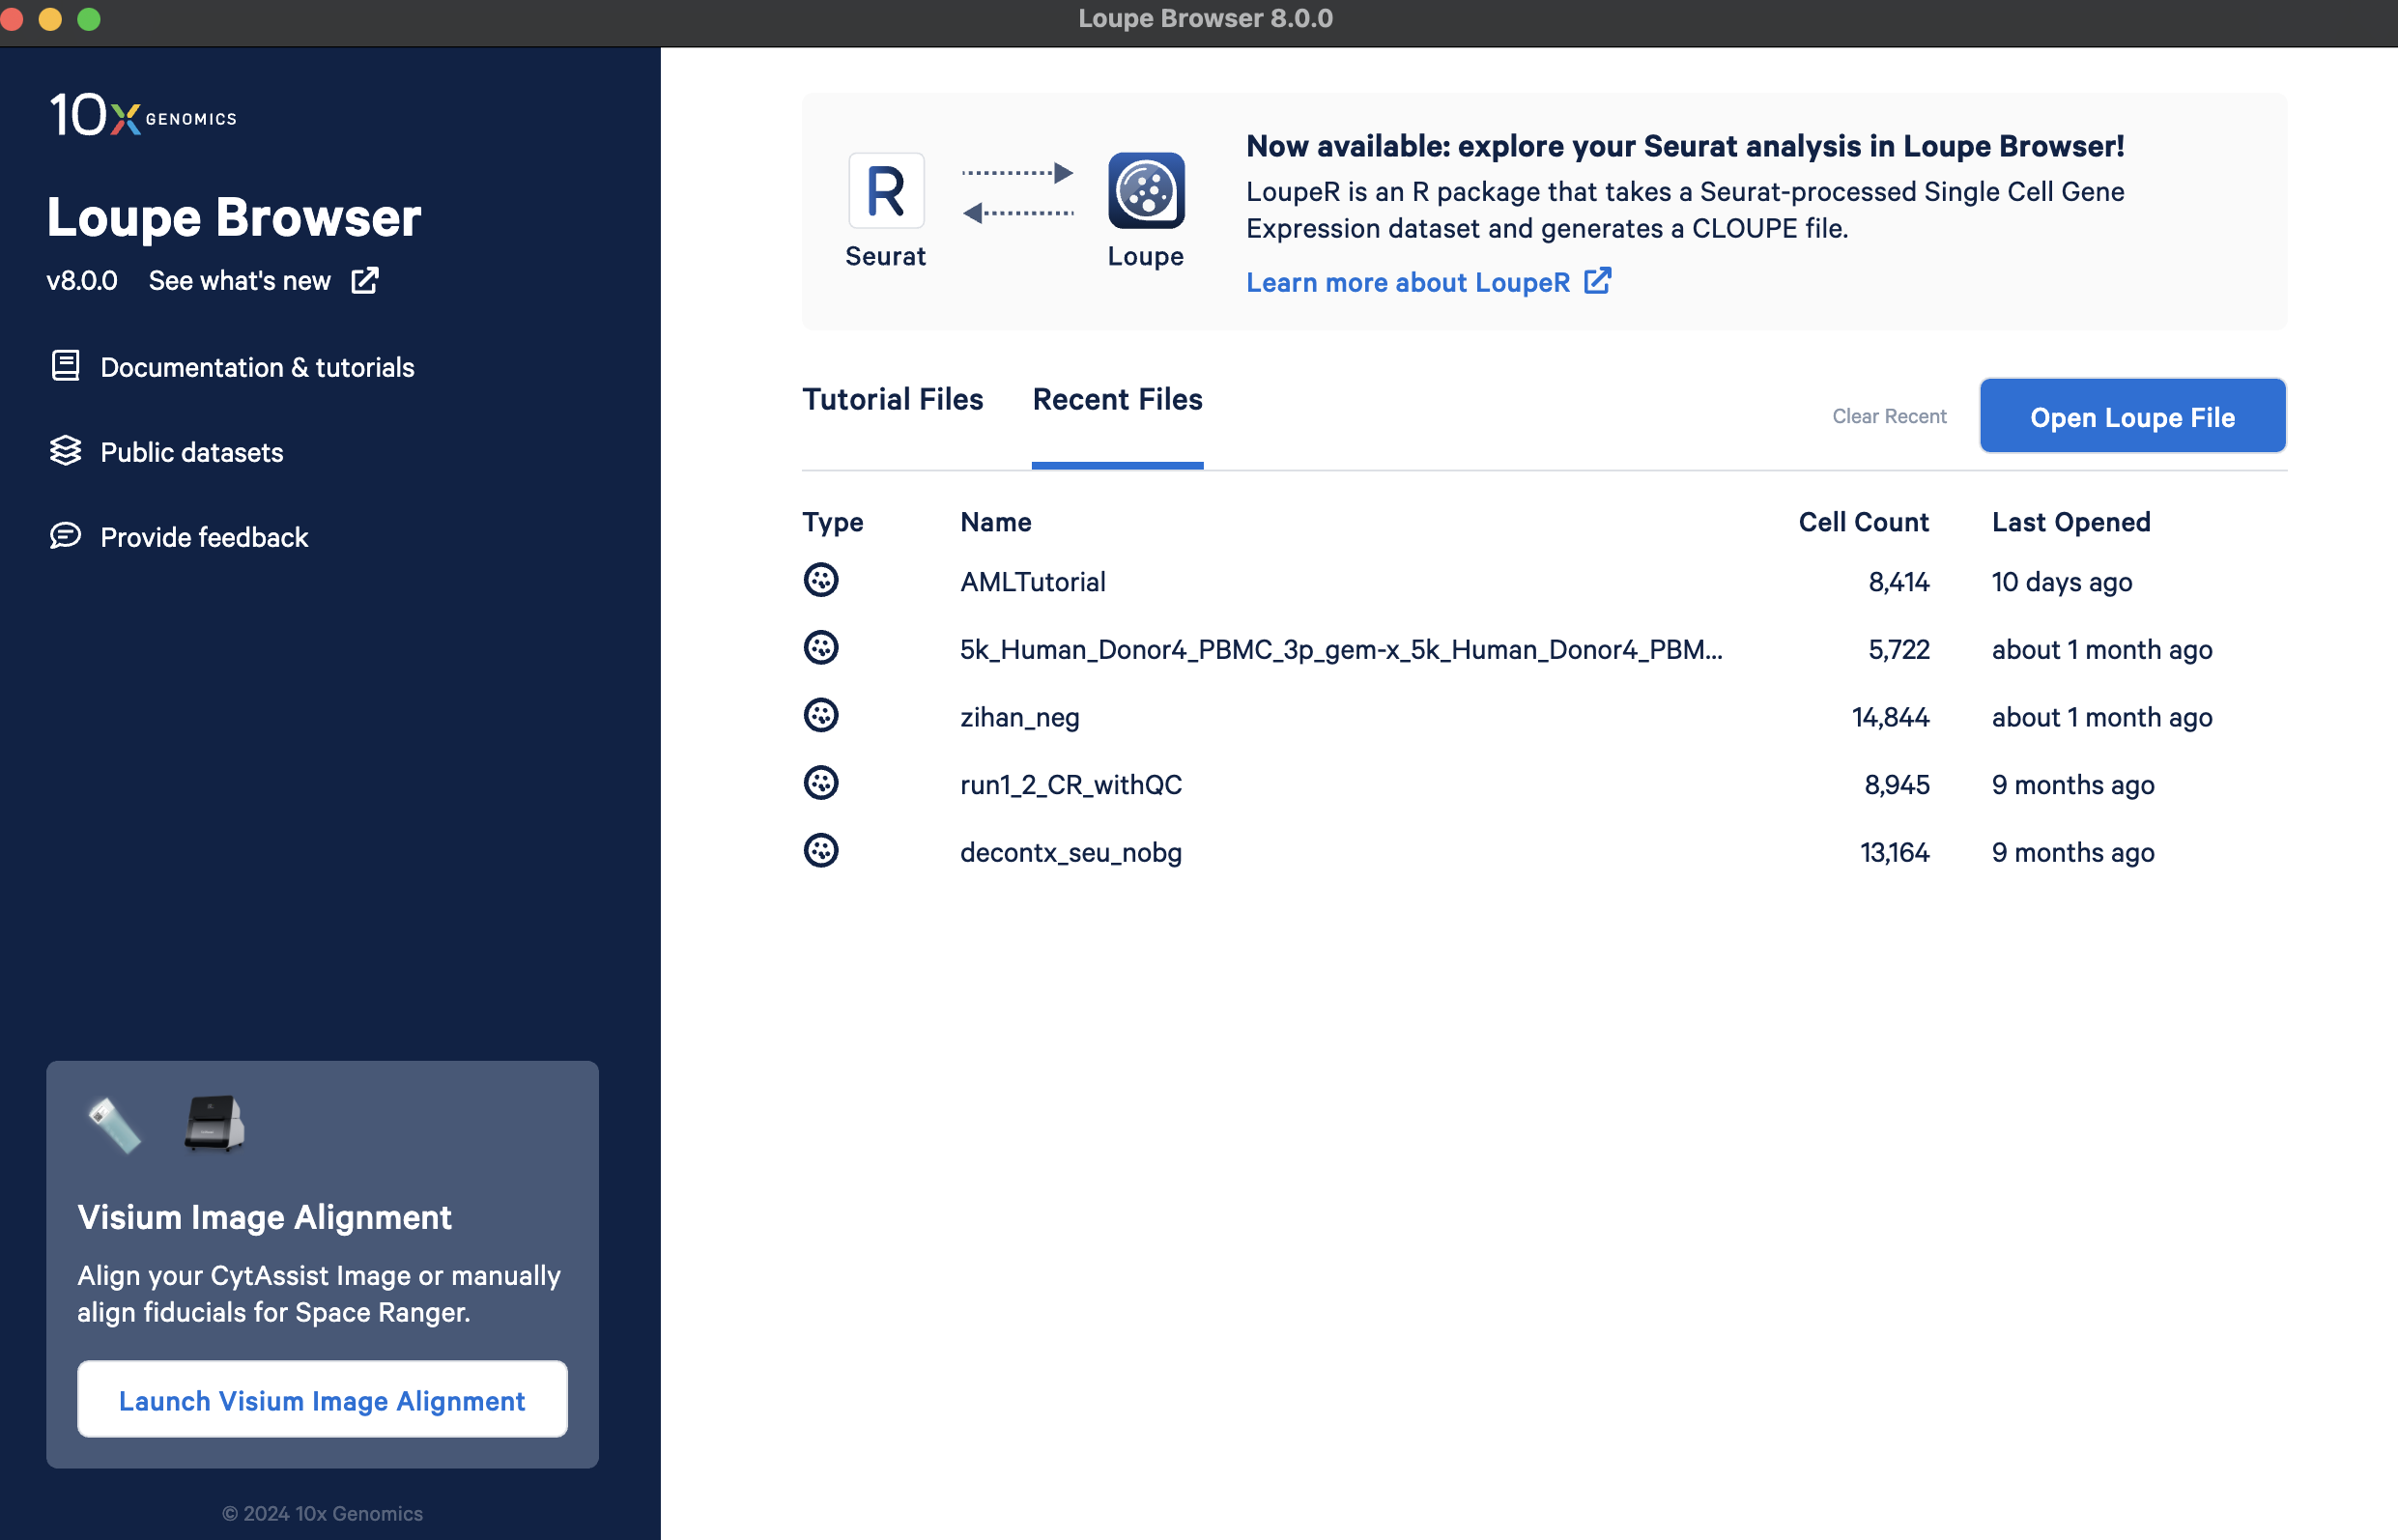Click the Open Loupe File button
This screenshot has width=2398, height=1540.
pos(2132,416)
